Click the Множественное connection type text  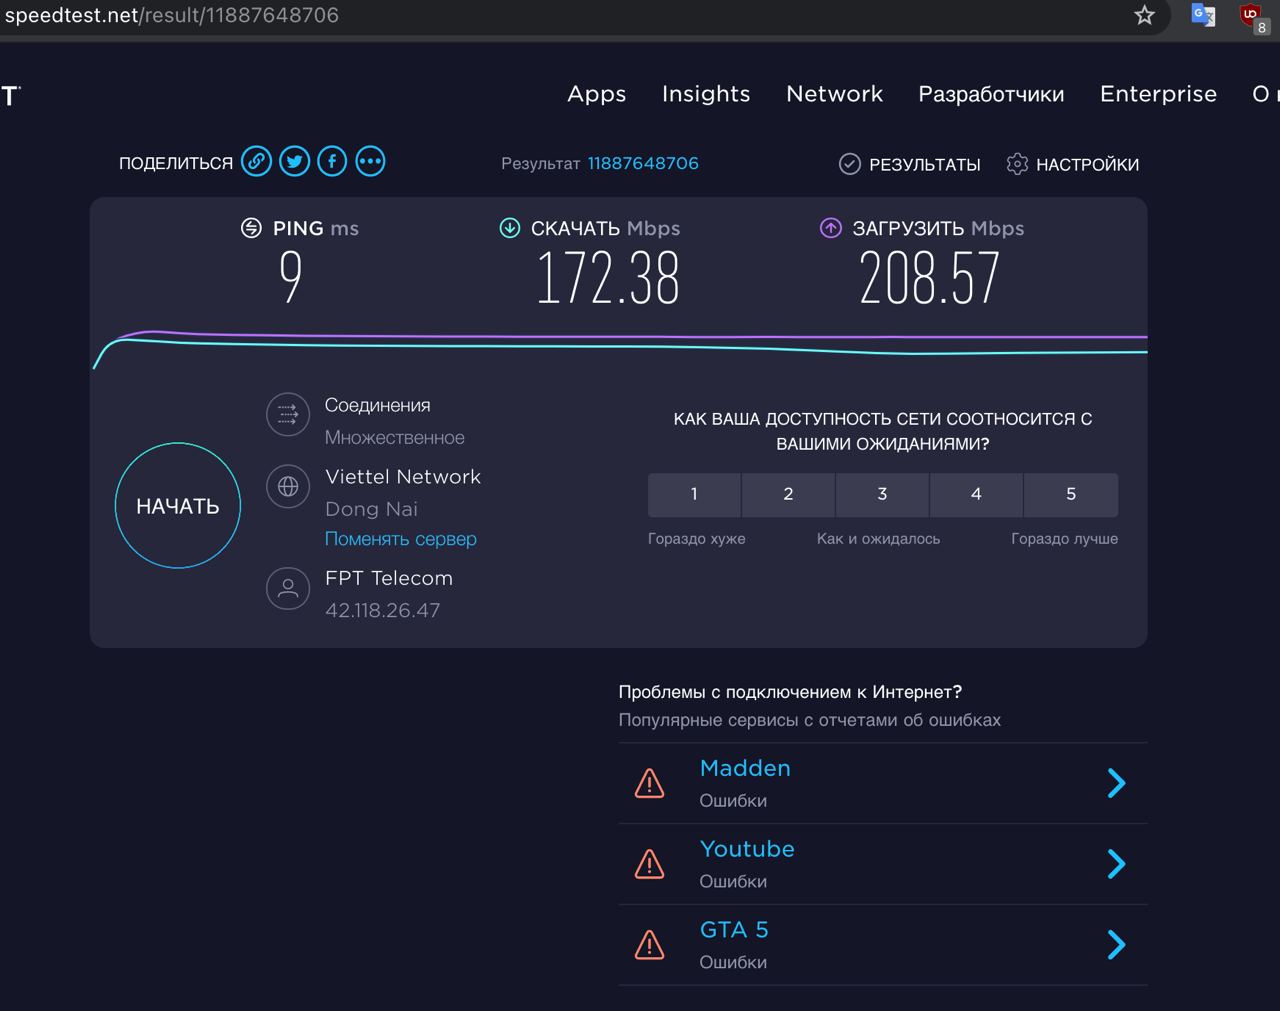click(x=395, y=438)
